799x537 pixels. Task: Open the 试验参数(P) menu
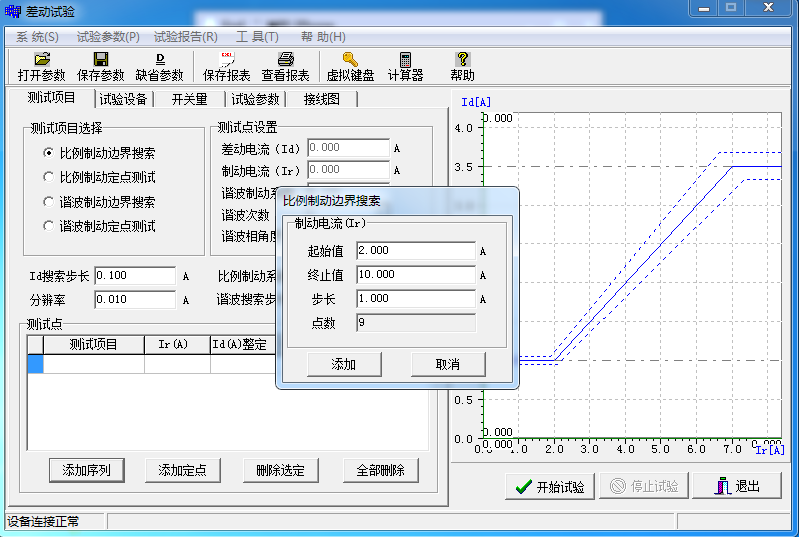(108, 37)
